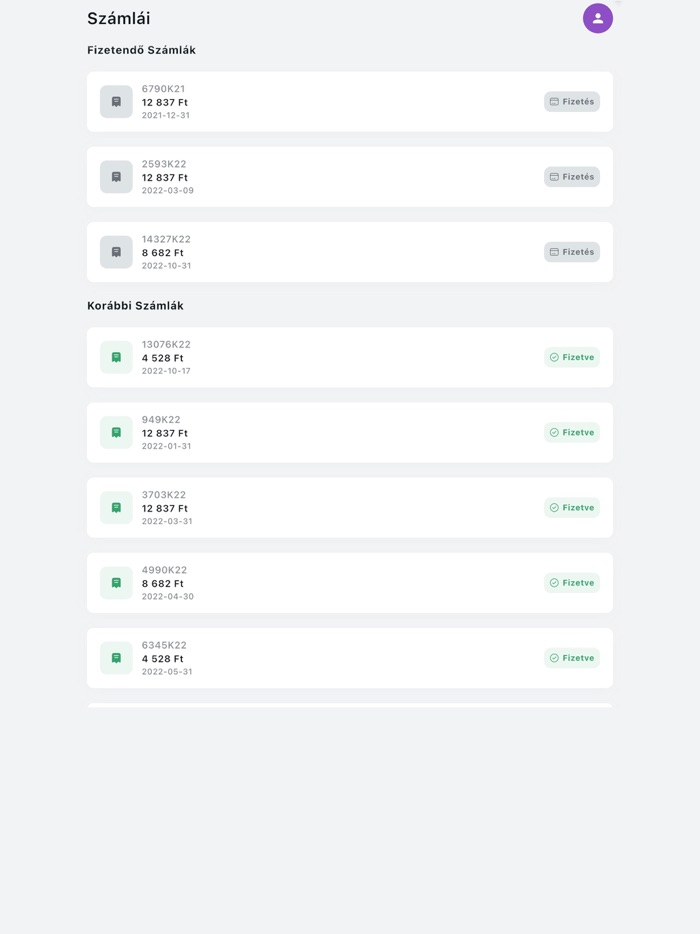
Task: Click Fizetve badge for invoice 4990K22
Action: [571, 583]
